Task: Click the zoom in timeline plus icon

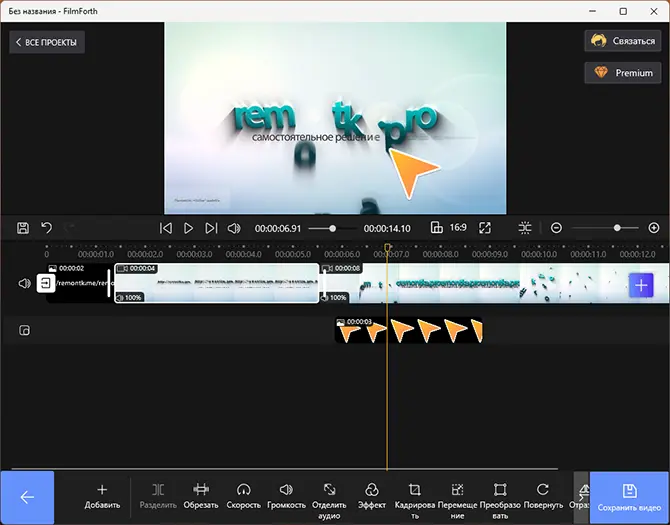Action: 654,228
